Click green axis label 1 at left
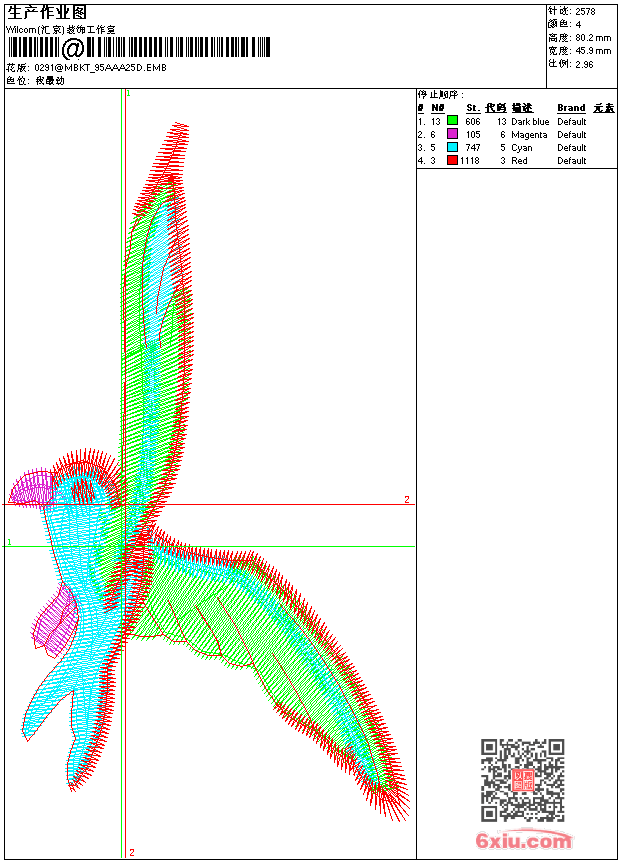 click(9, 542)
